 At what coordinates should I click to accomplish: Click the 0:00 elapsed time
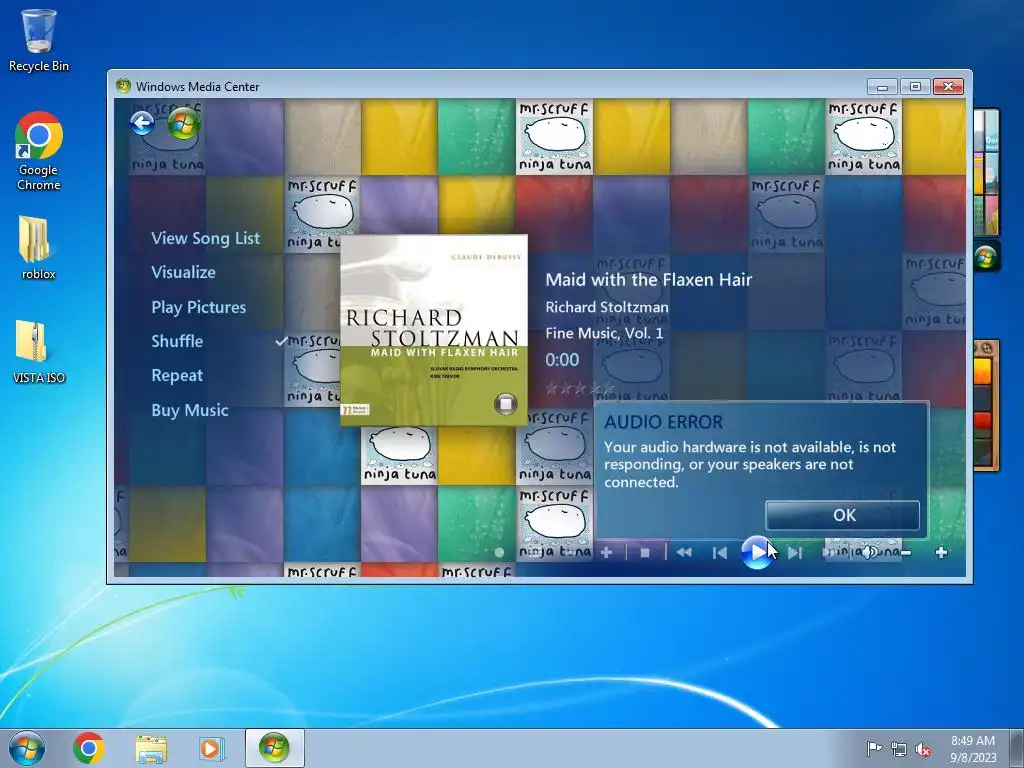pyautogui.click(x=562, y=360)
